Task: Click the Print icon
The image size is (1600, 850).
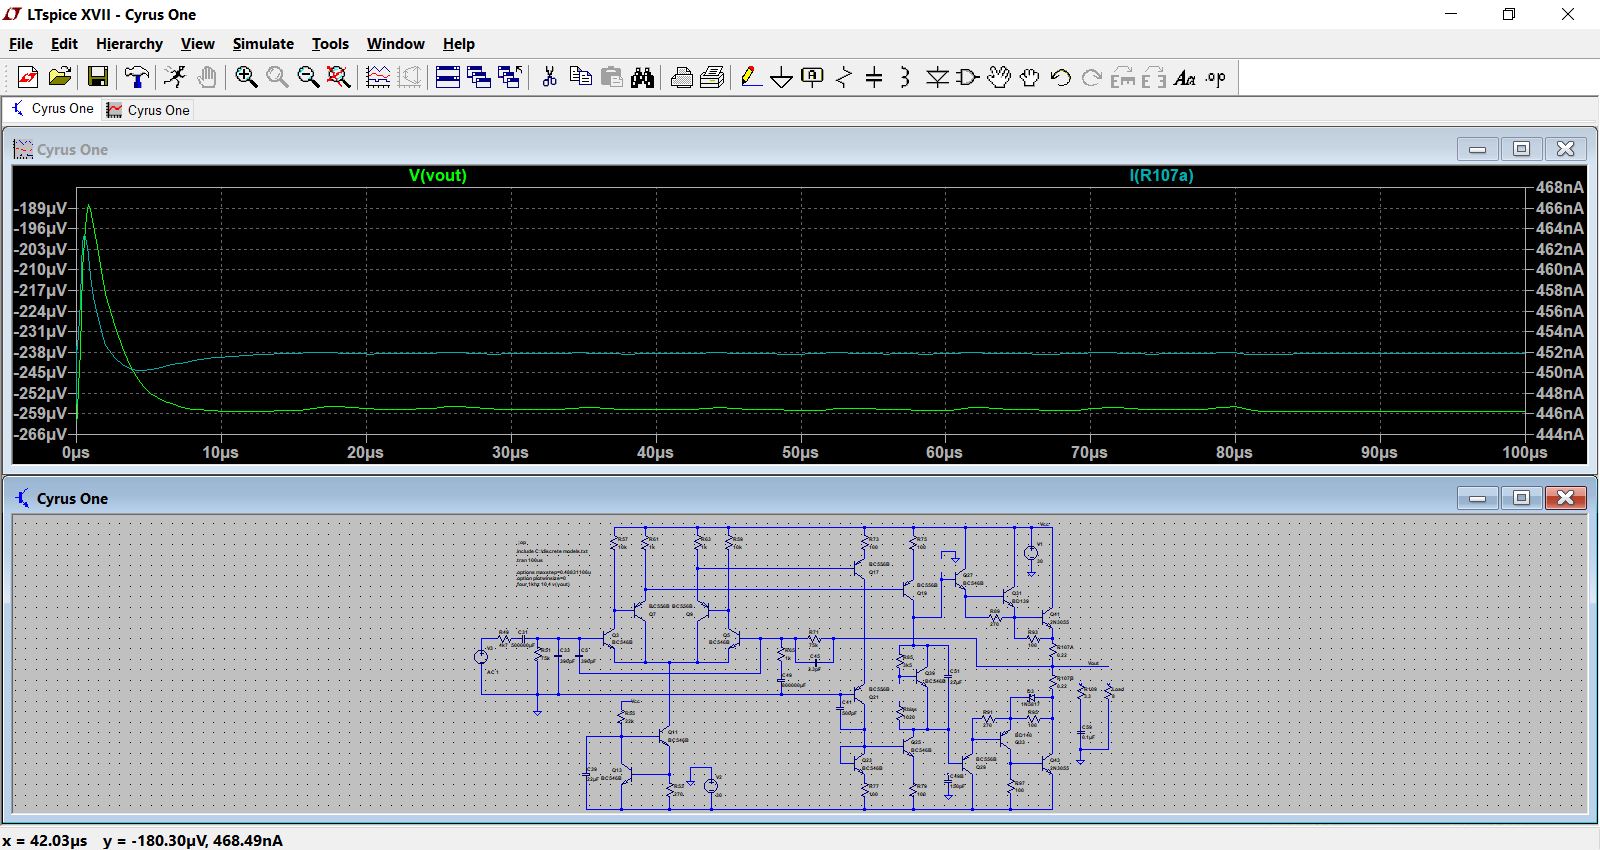Action: (x=682, y=77)
